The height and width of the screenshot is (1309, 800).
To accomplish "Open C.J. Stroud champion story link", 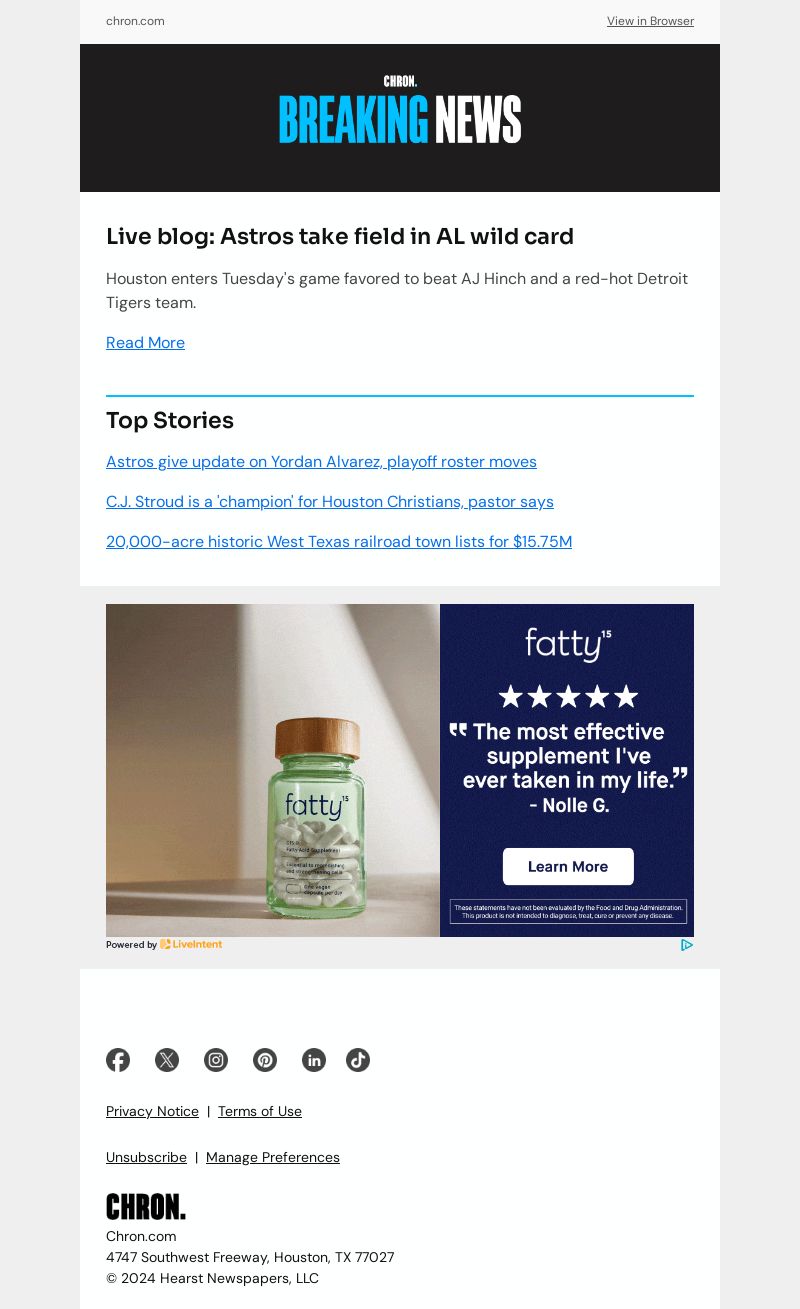I will pos(330,502).
